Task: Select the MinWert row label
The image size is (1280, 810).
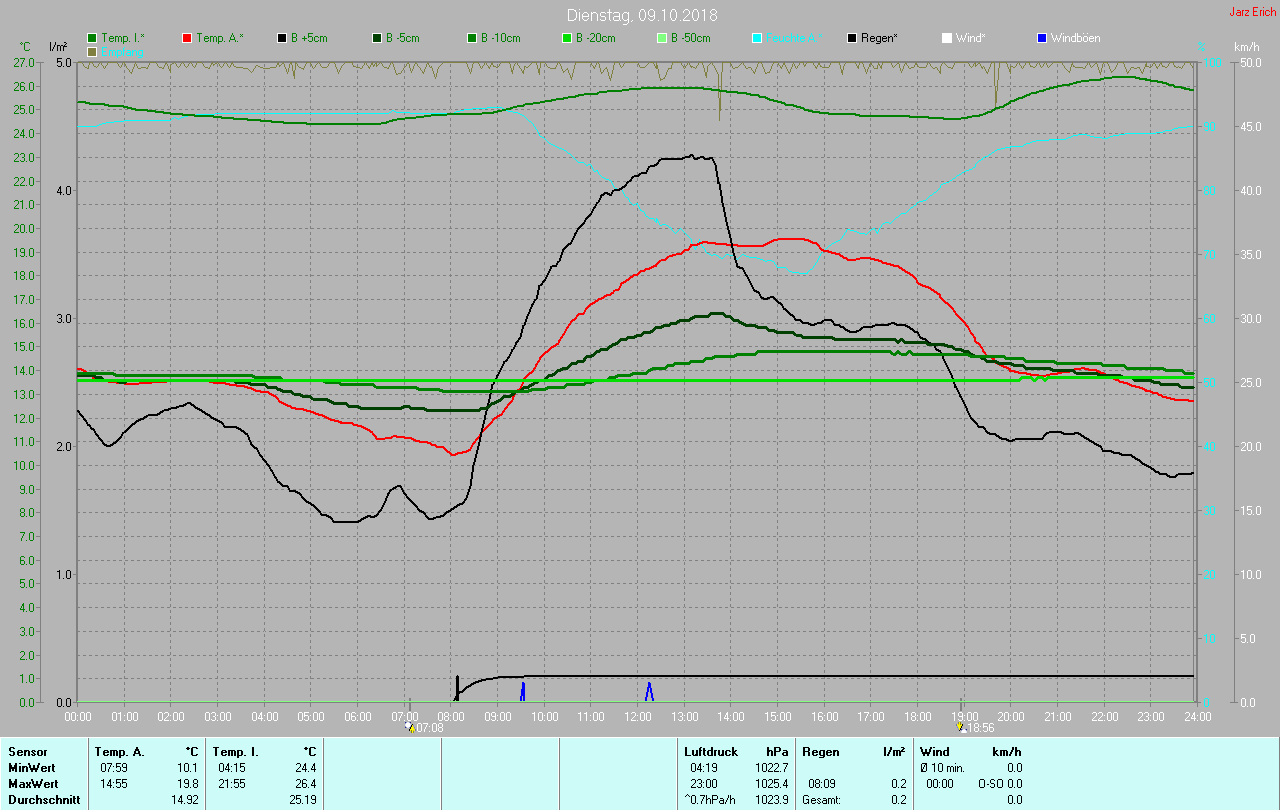Action: [x=34, y=767]
